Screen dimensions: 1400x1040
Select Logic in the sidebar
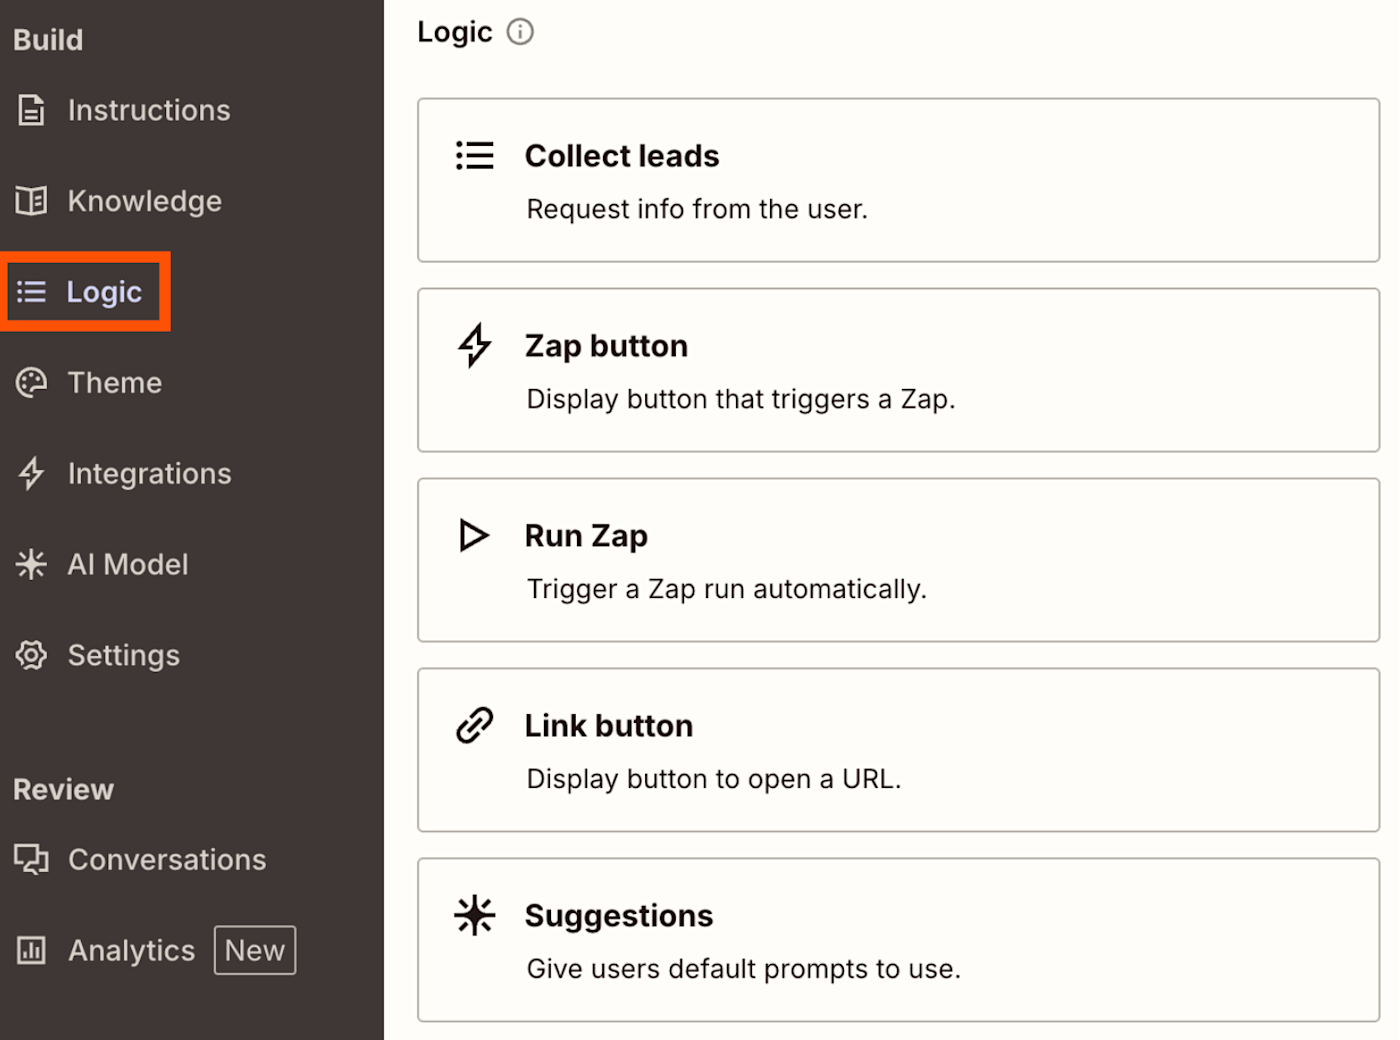pyautogui.click(x=104, y=292)
